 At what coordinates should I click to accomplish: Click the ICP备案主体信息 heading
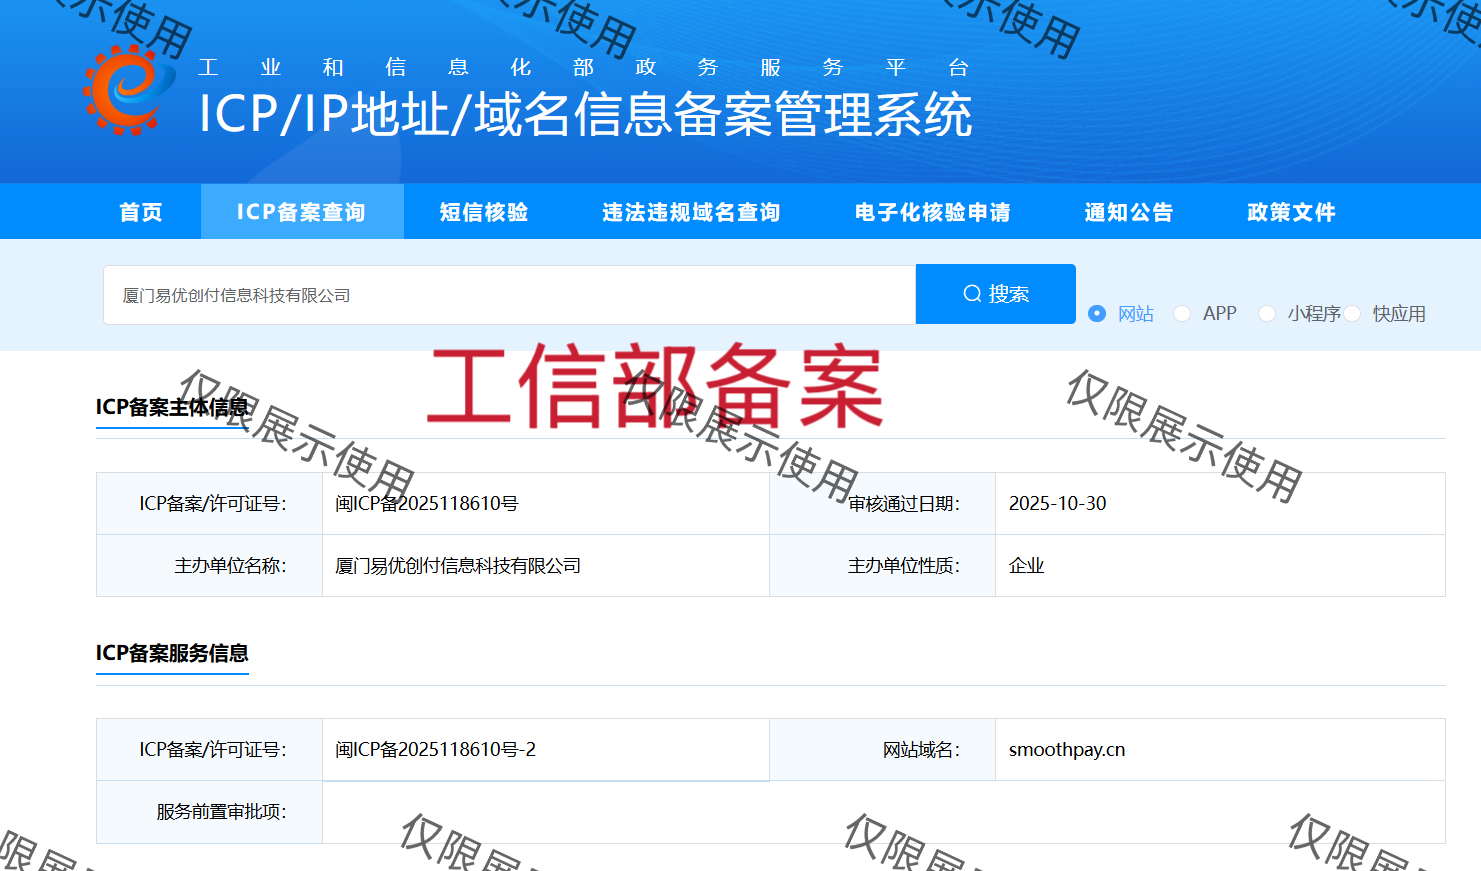click(x=172, y=406)
